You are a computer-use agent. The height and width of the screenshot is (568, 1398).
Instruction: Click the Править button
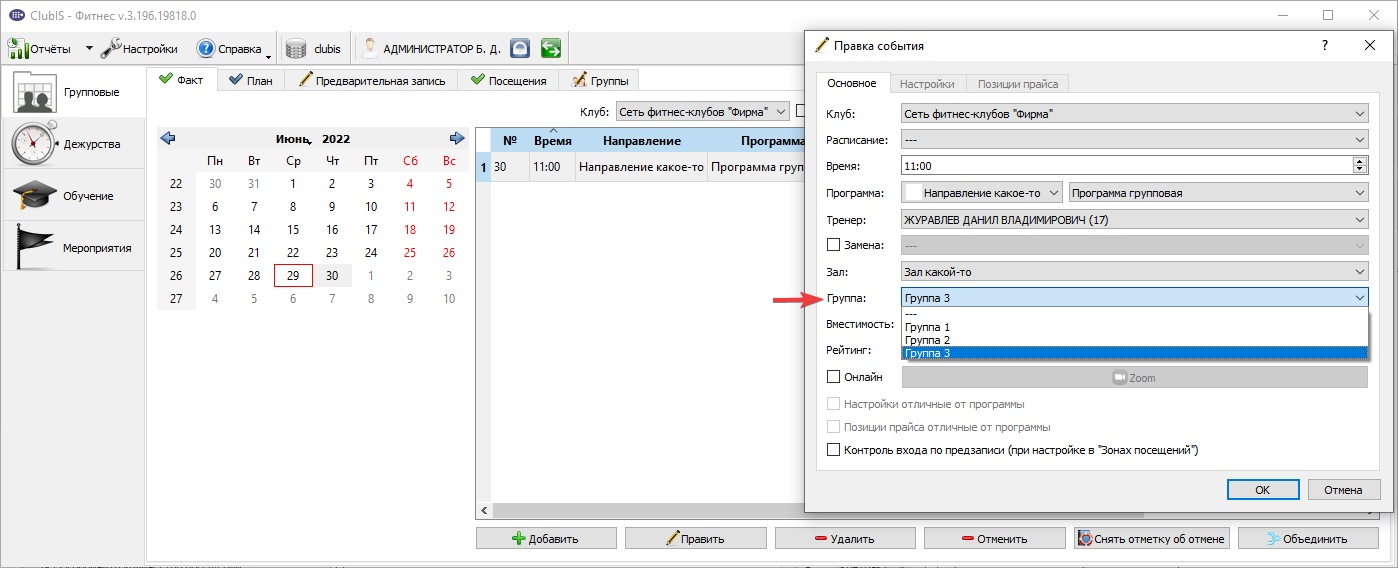click(x=696, y=538)
